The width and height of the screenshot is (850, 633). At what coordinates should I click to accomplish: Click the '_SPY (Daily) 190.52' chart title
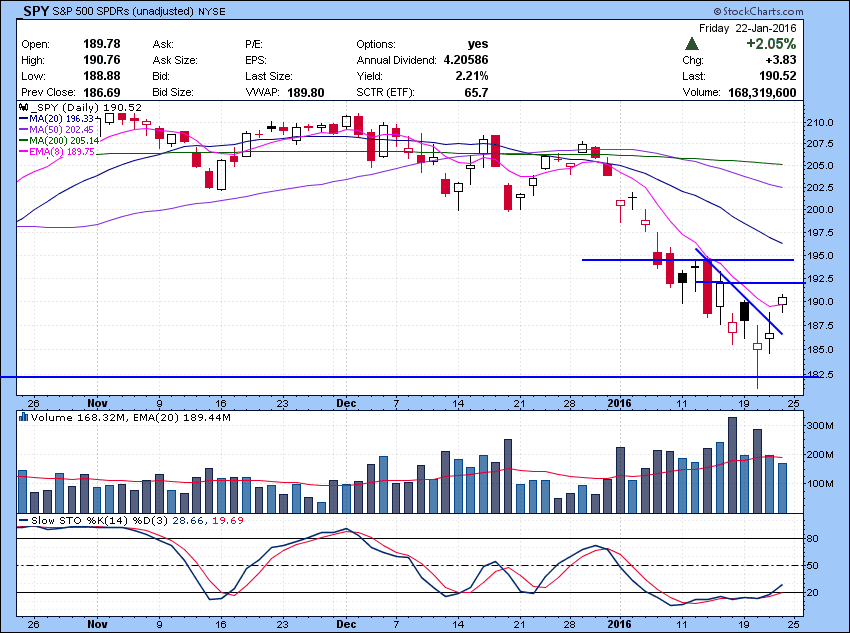point(86,107)
